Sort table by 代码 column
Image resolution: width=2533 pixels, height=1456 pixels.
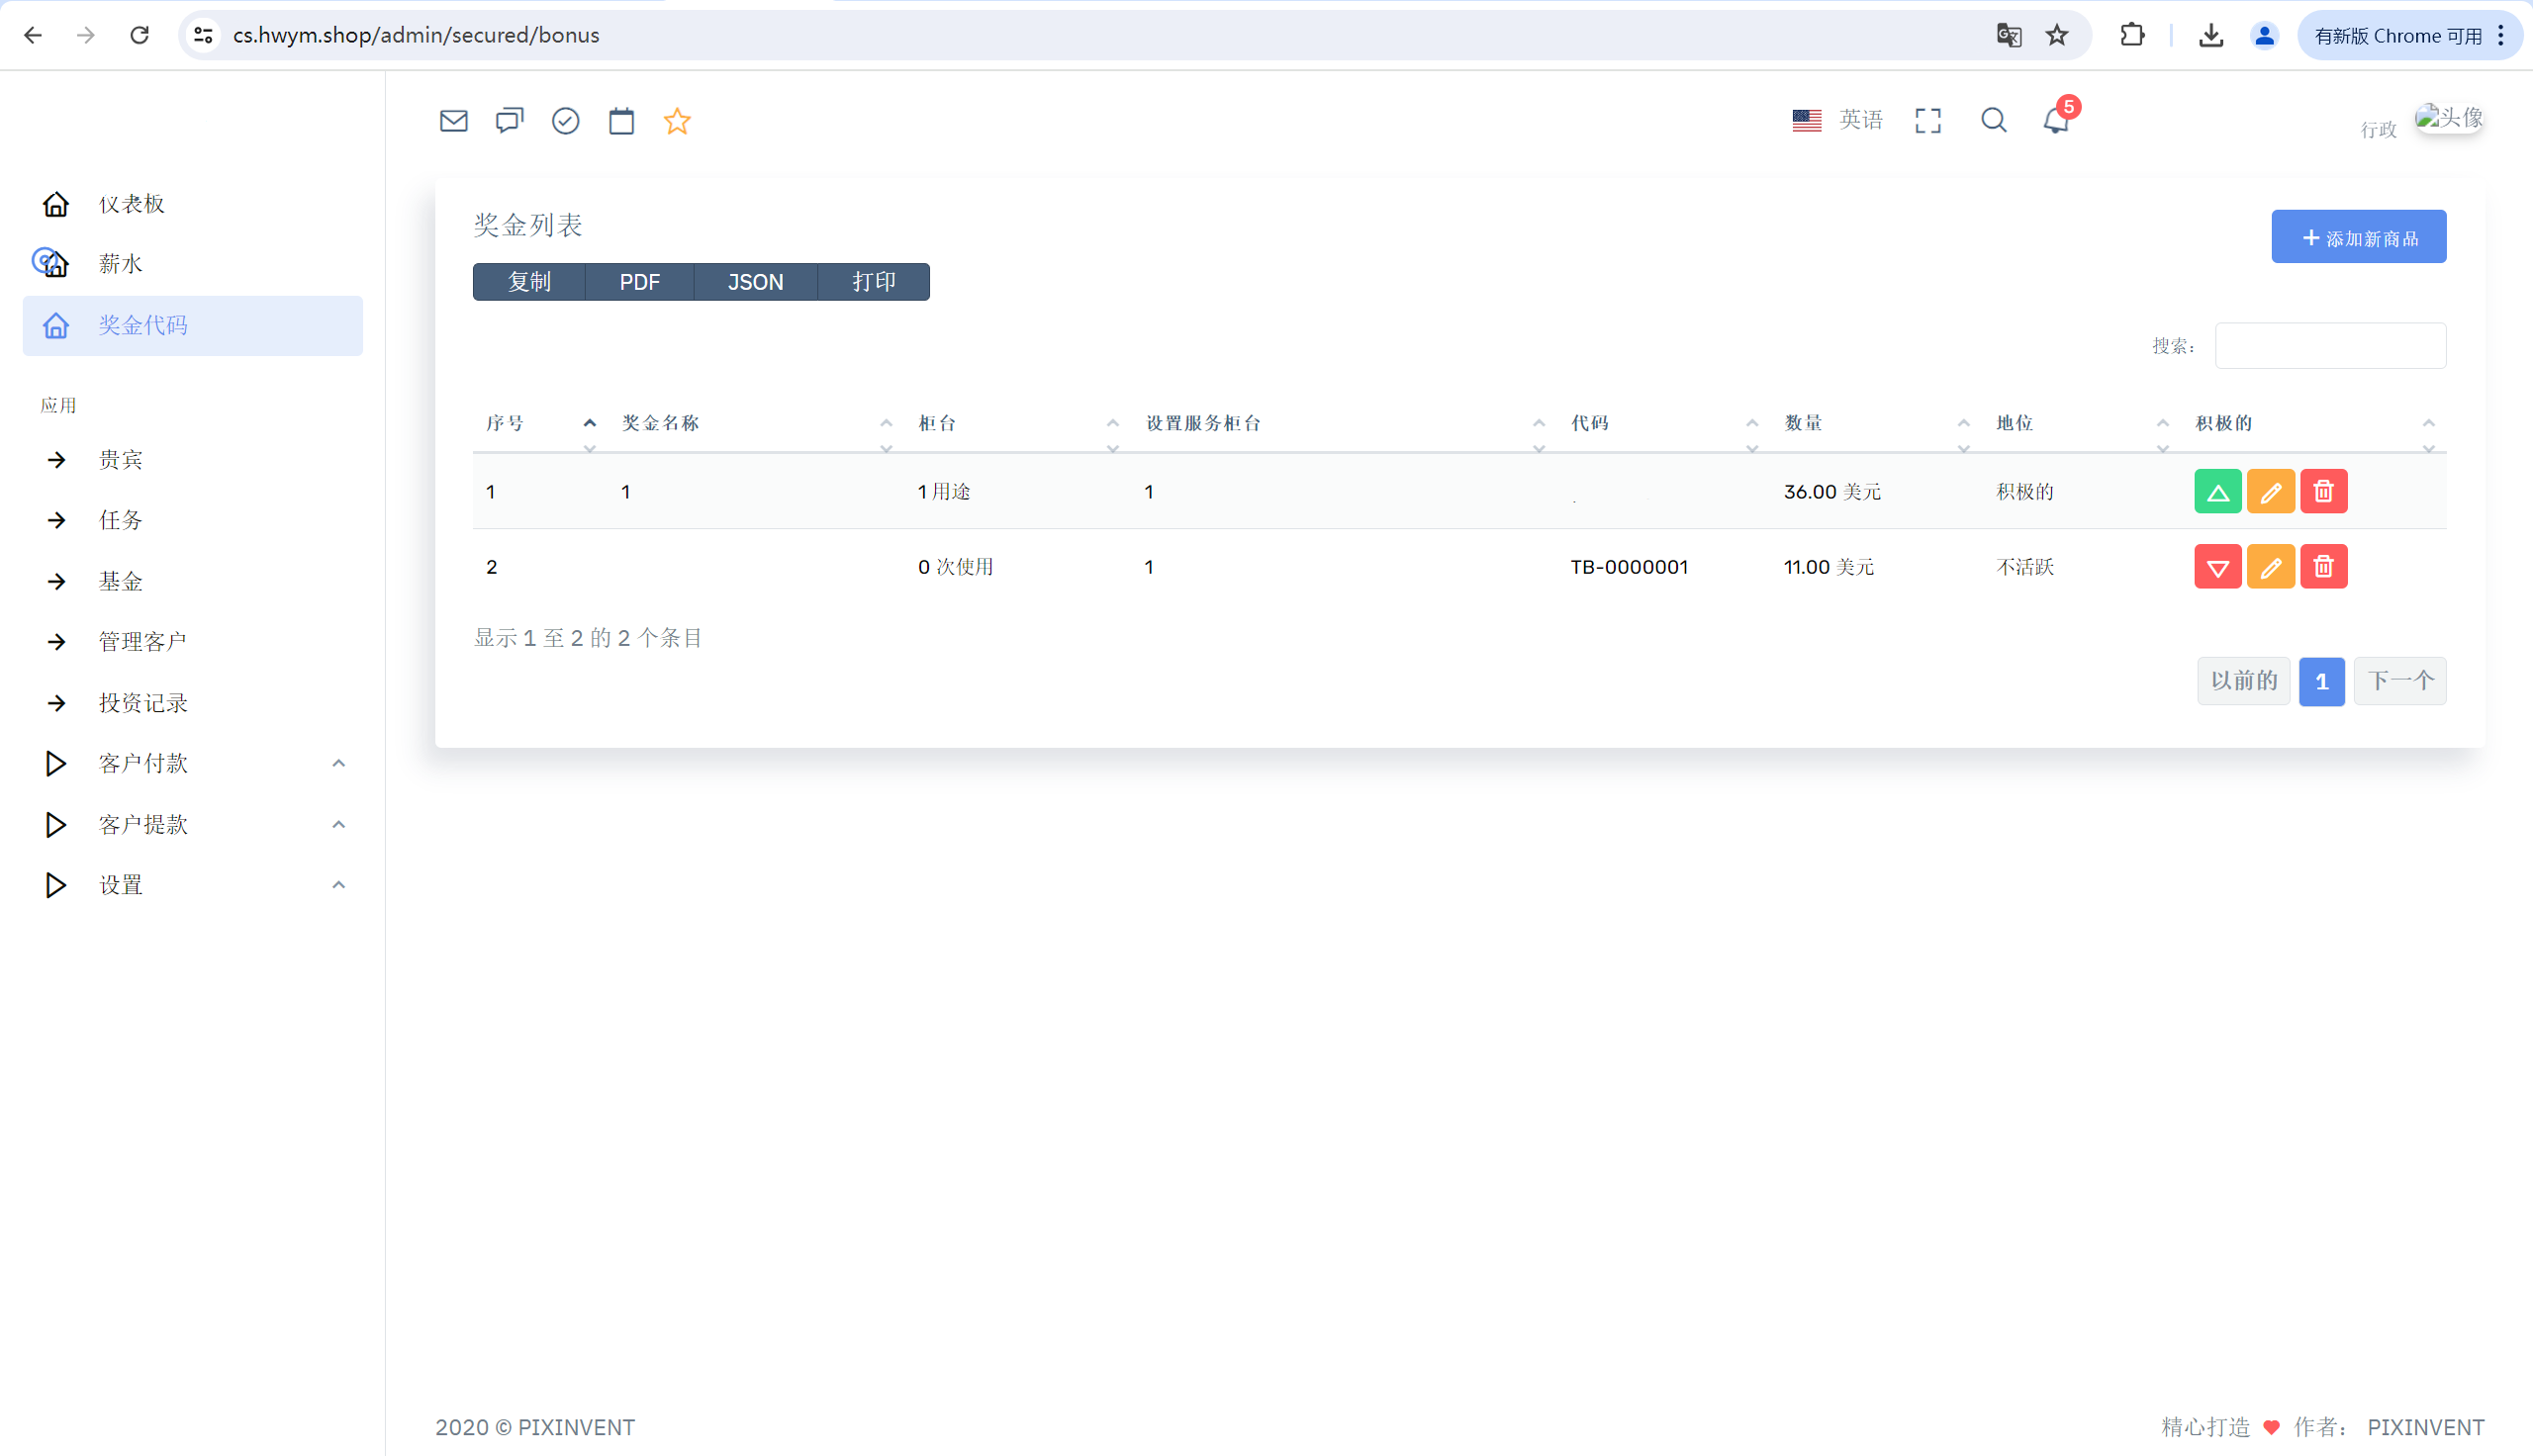point(1665,424)
